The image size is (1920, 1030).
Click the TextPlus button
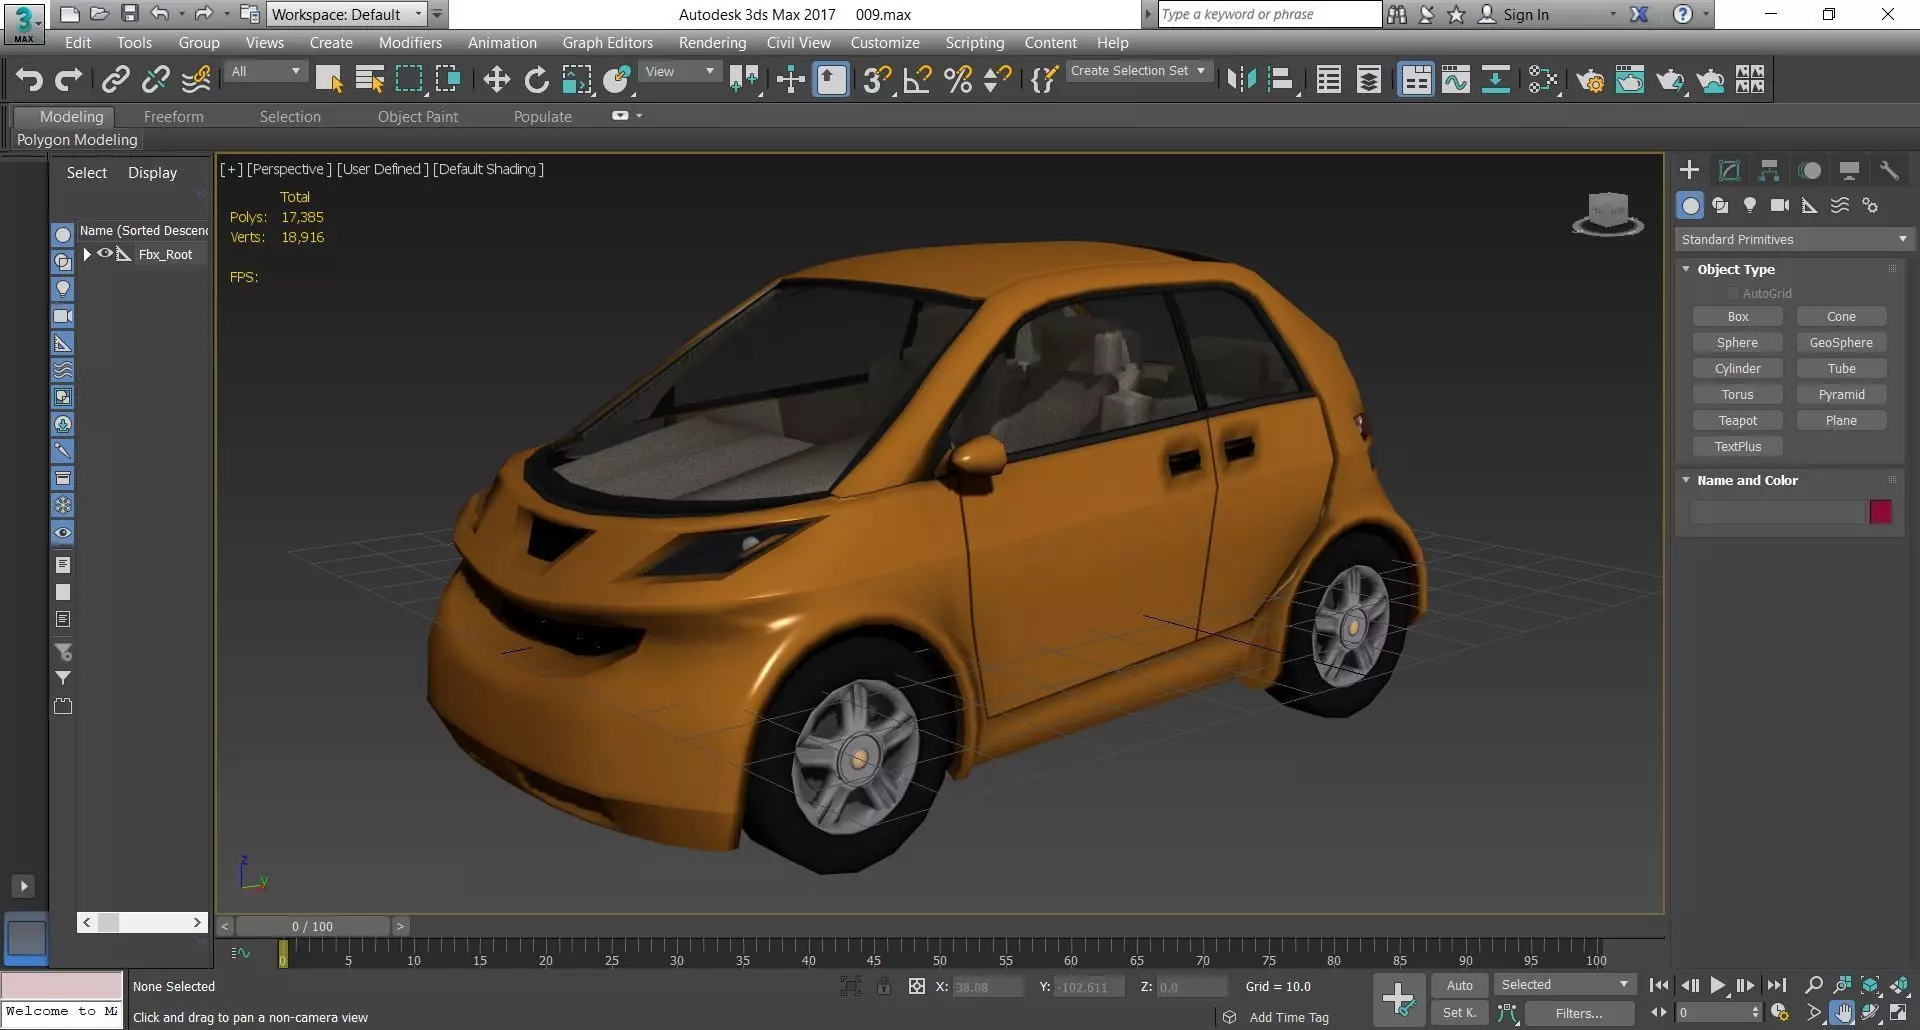(1737, 447)
